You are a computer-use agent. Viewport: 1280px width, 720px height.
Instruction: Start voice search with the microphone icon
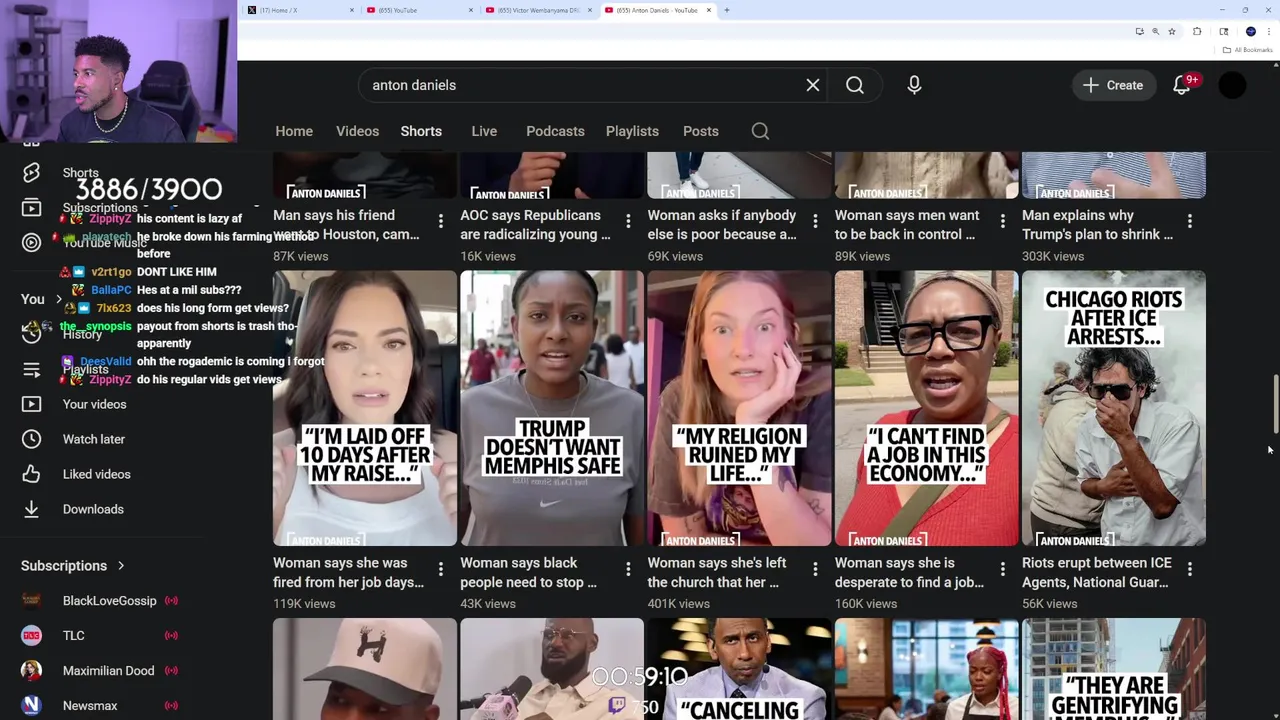coord(914,85)
